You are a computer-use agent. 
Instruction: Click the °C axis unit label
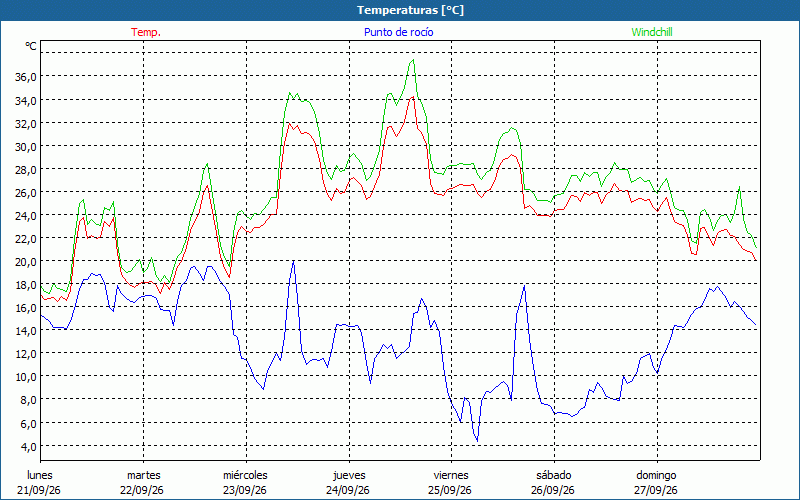click(31, 46)
